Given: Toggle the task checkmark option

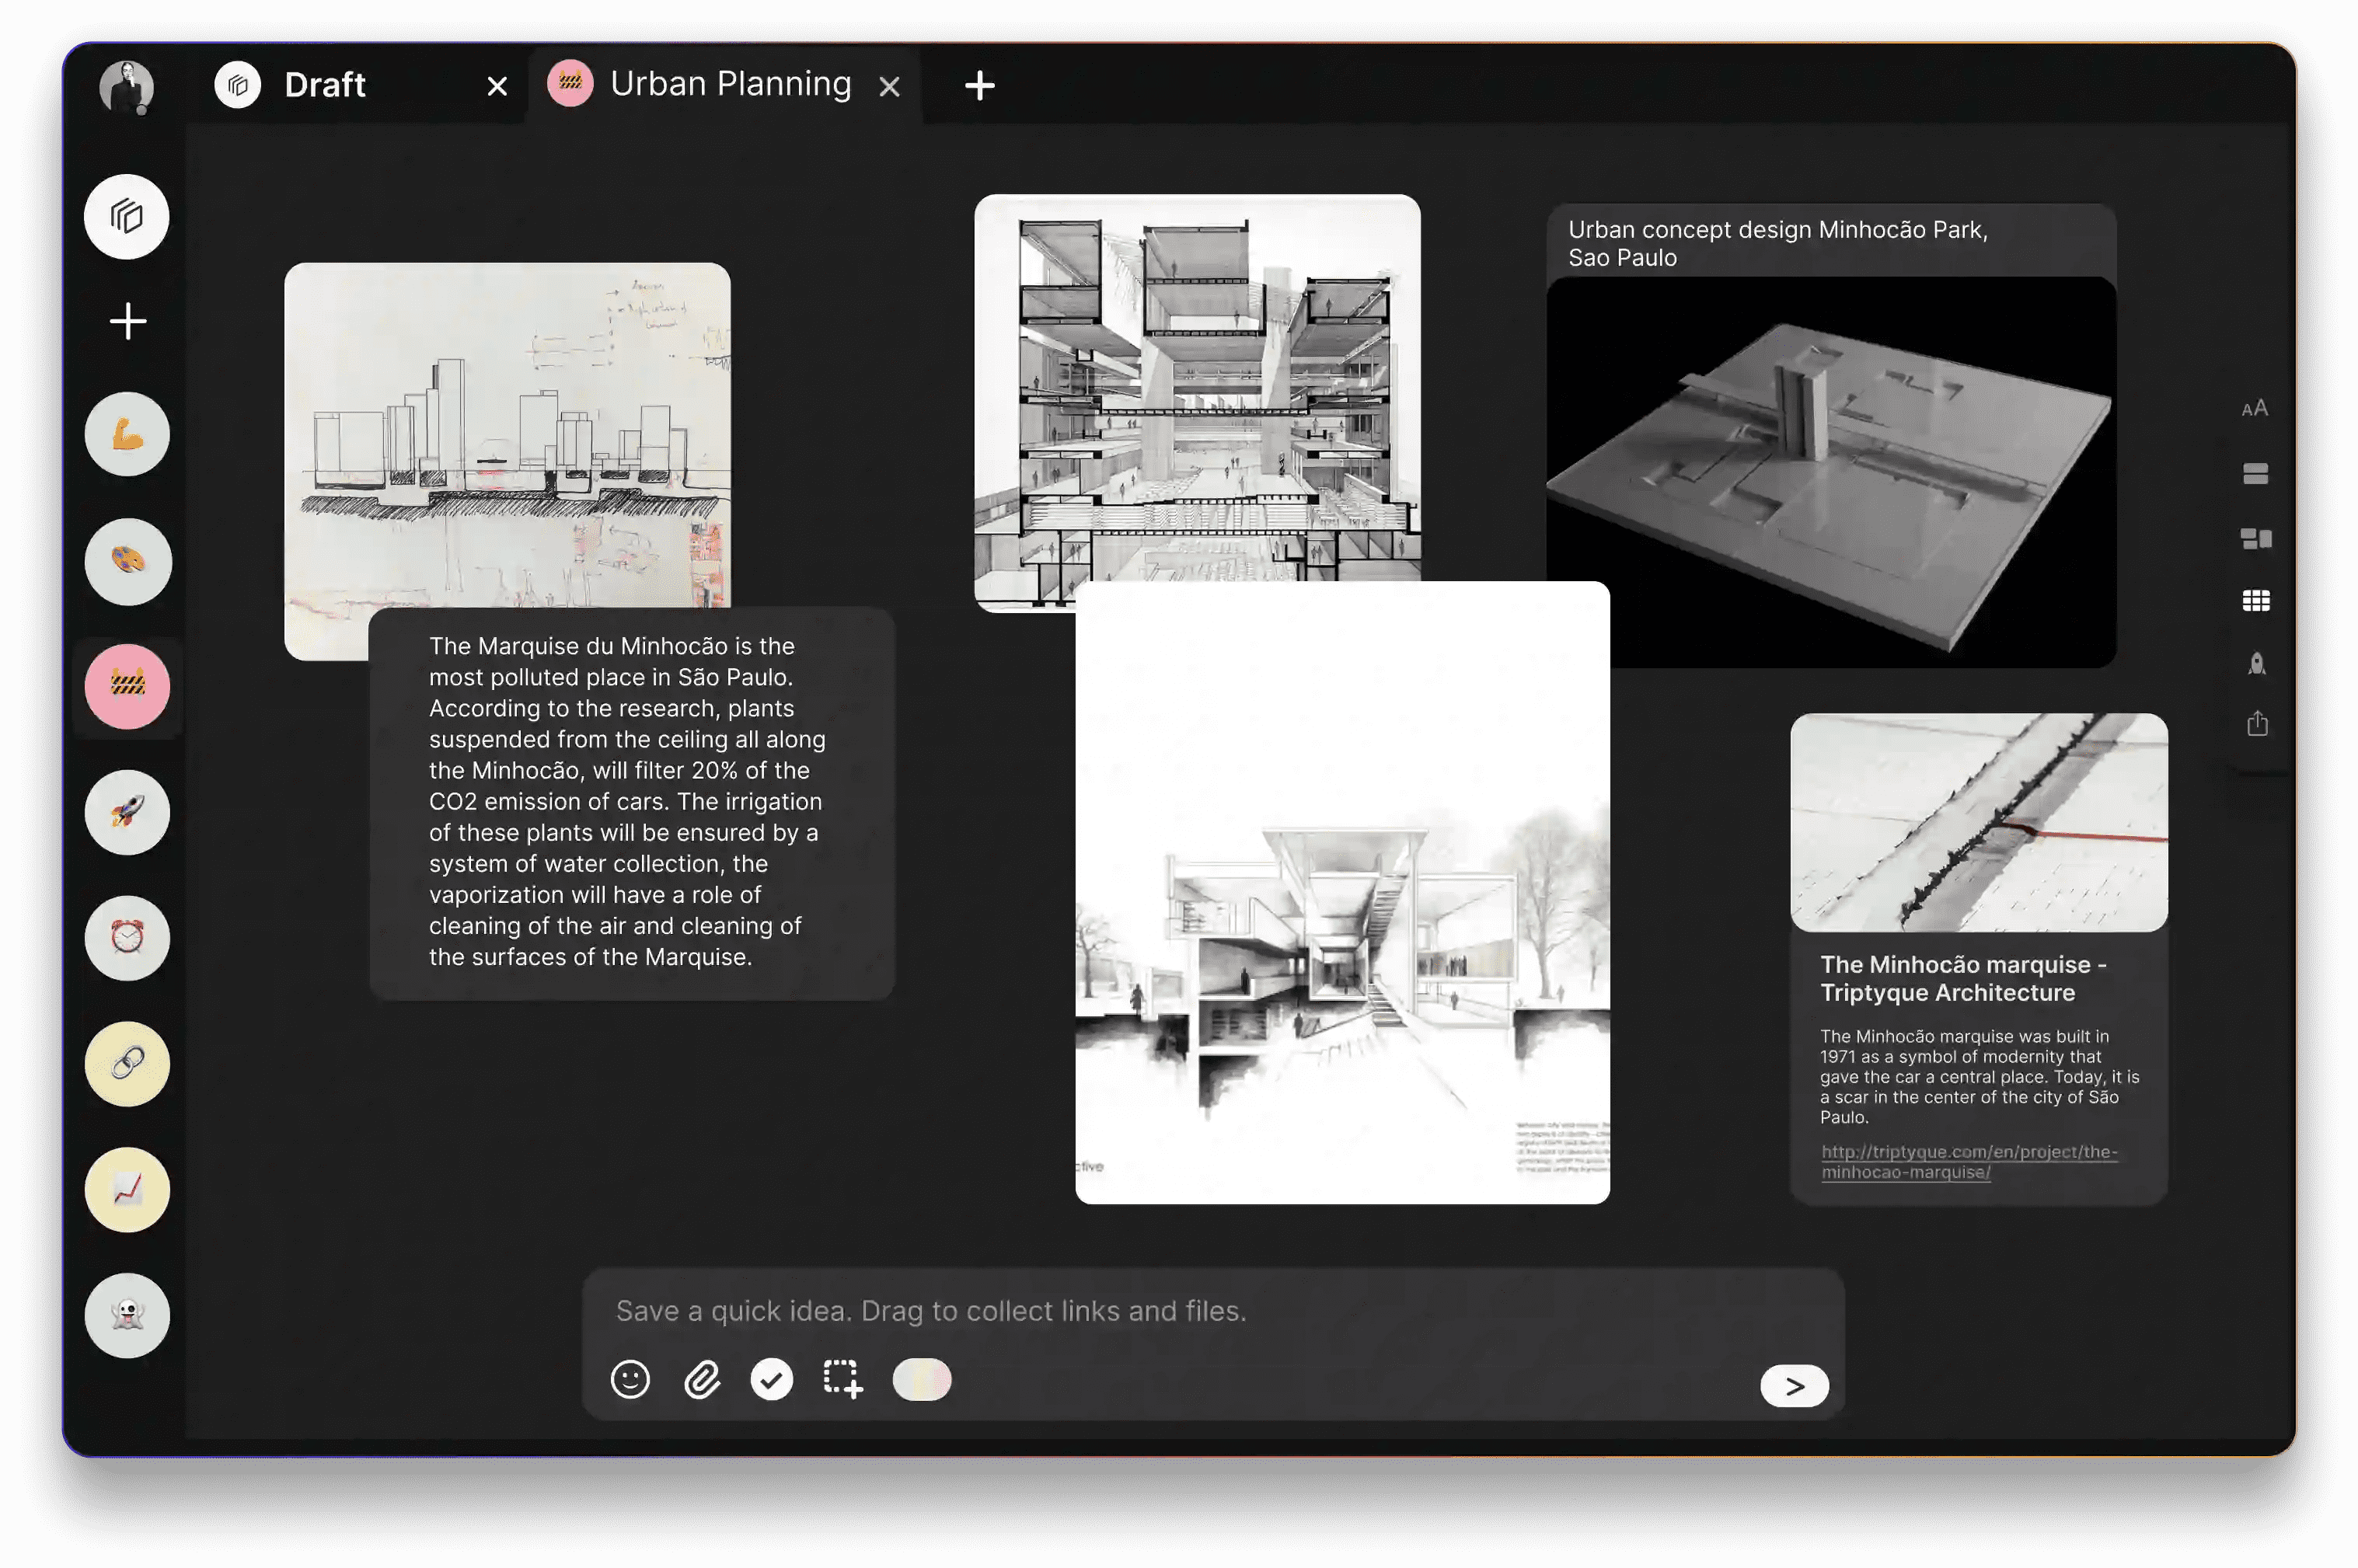Looking at the screenshot, I should (771, 1379).
